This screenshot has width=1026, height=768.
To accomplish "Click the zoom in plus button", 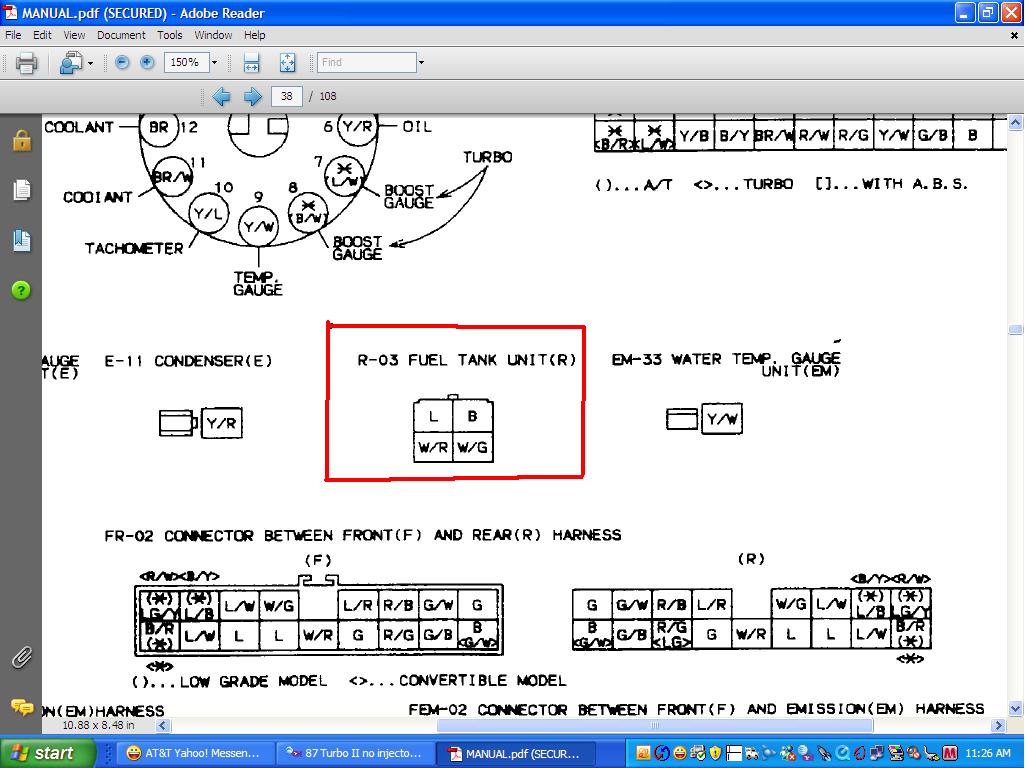I will pos(147,62).
